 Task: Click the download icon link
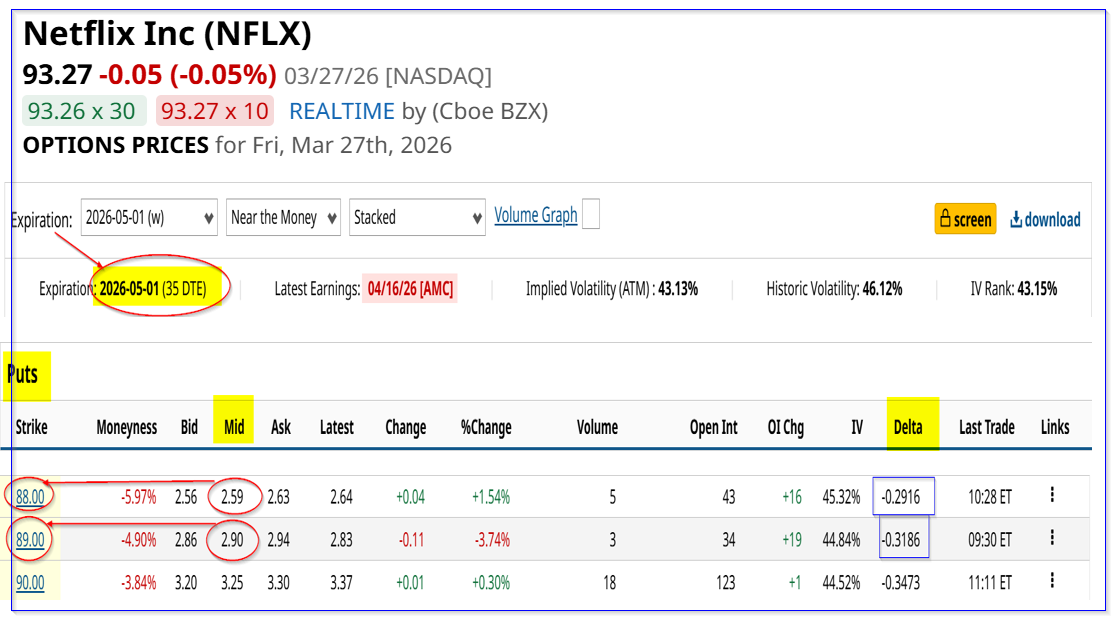(1045, 219)
